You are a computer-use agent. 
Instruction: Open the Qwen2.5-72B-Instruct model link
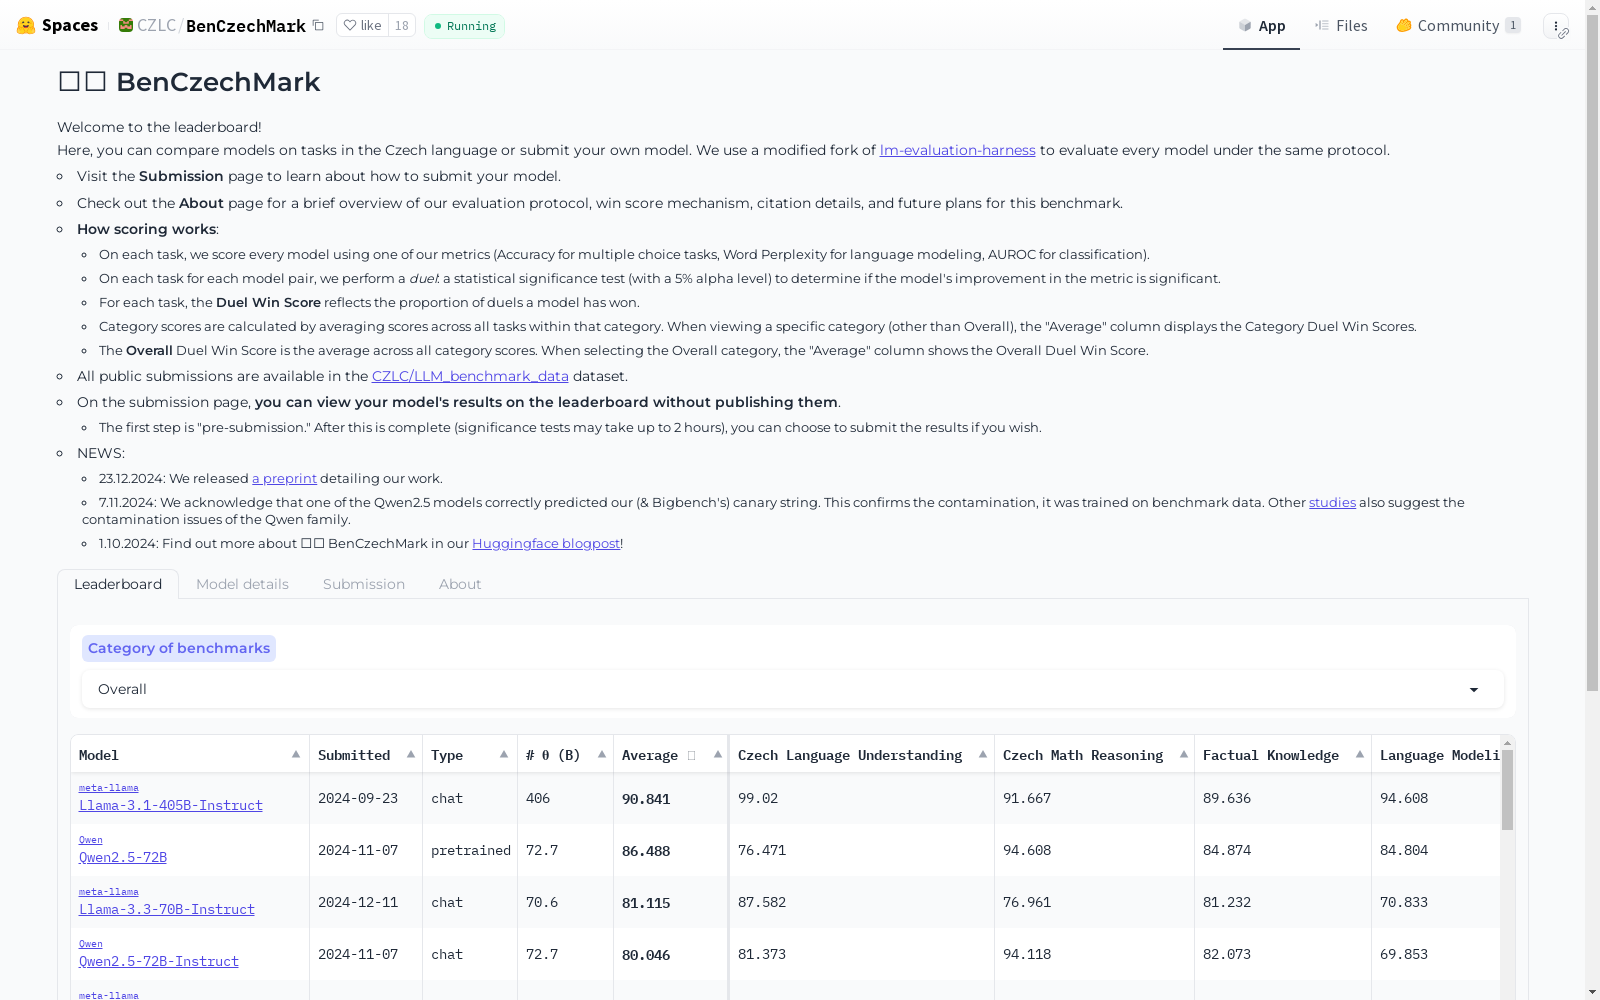point(159,961)
